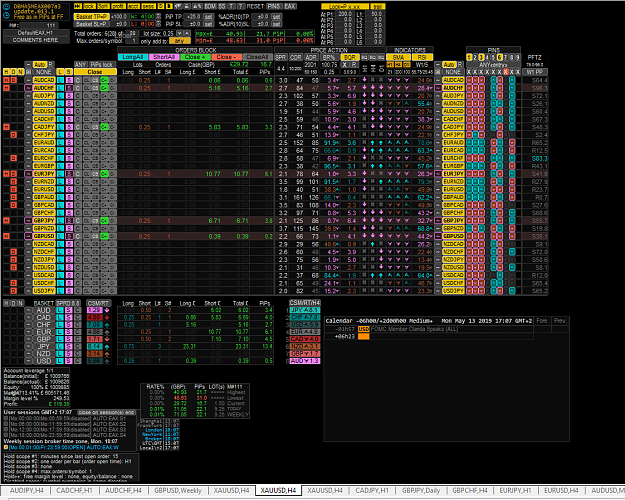This screenshot has height=500, width=625.
Task: Click the sess toolbar button
Action: point(148,6)
